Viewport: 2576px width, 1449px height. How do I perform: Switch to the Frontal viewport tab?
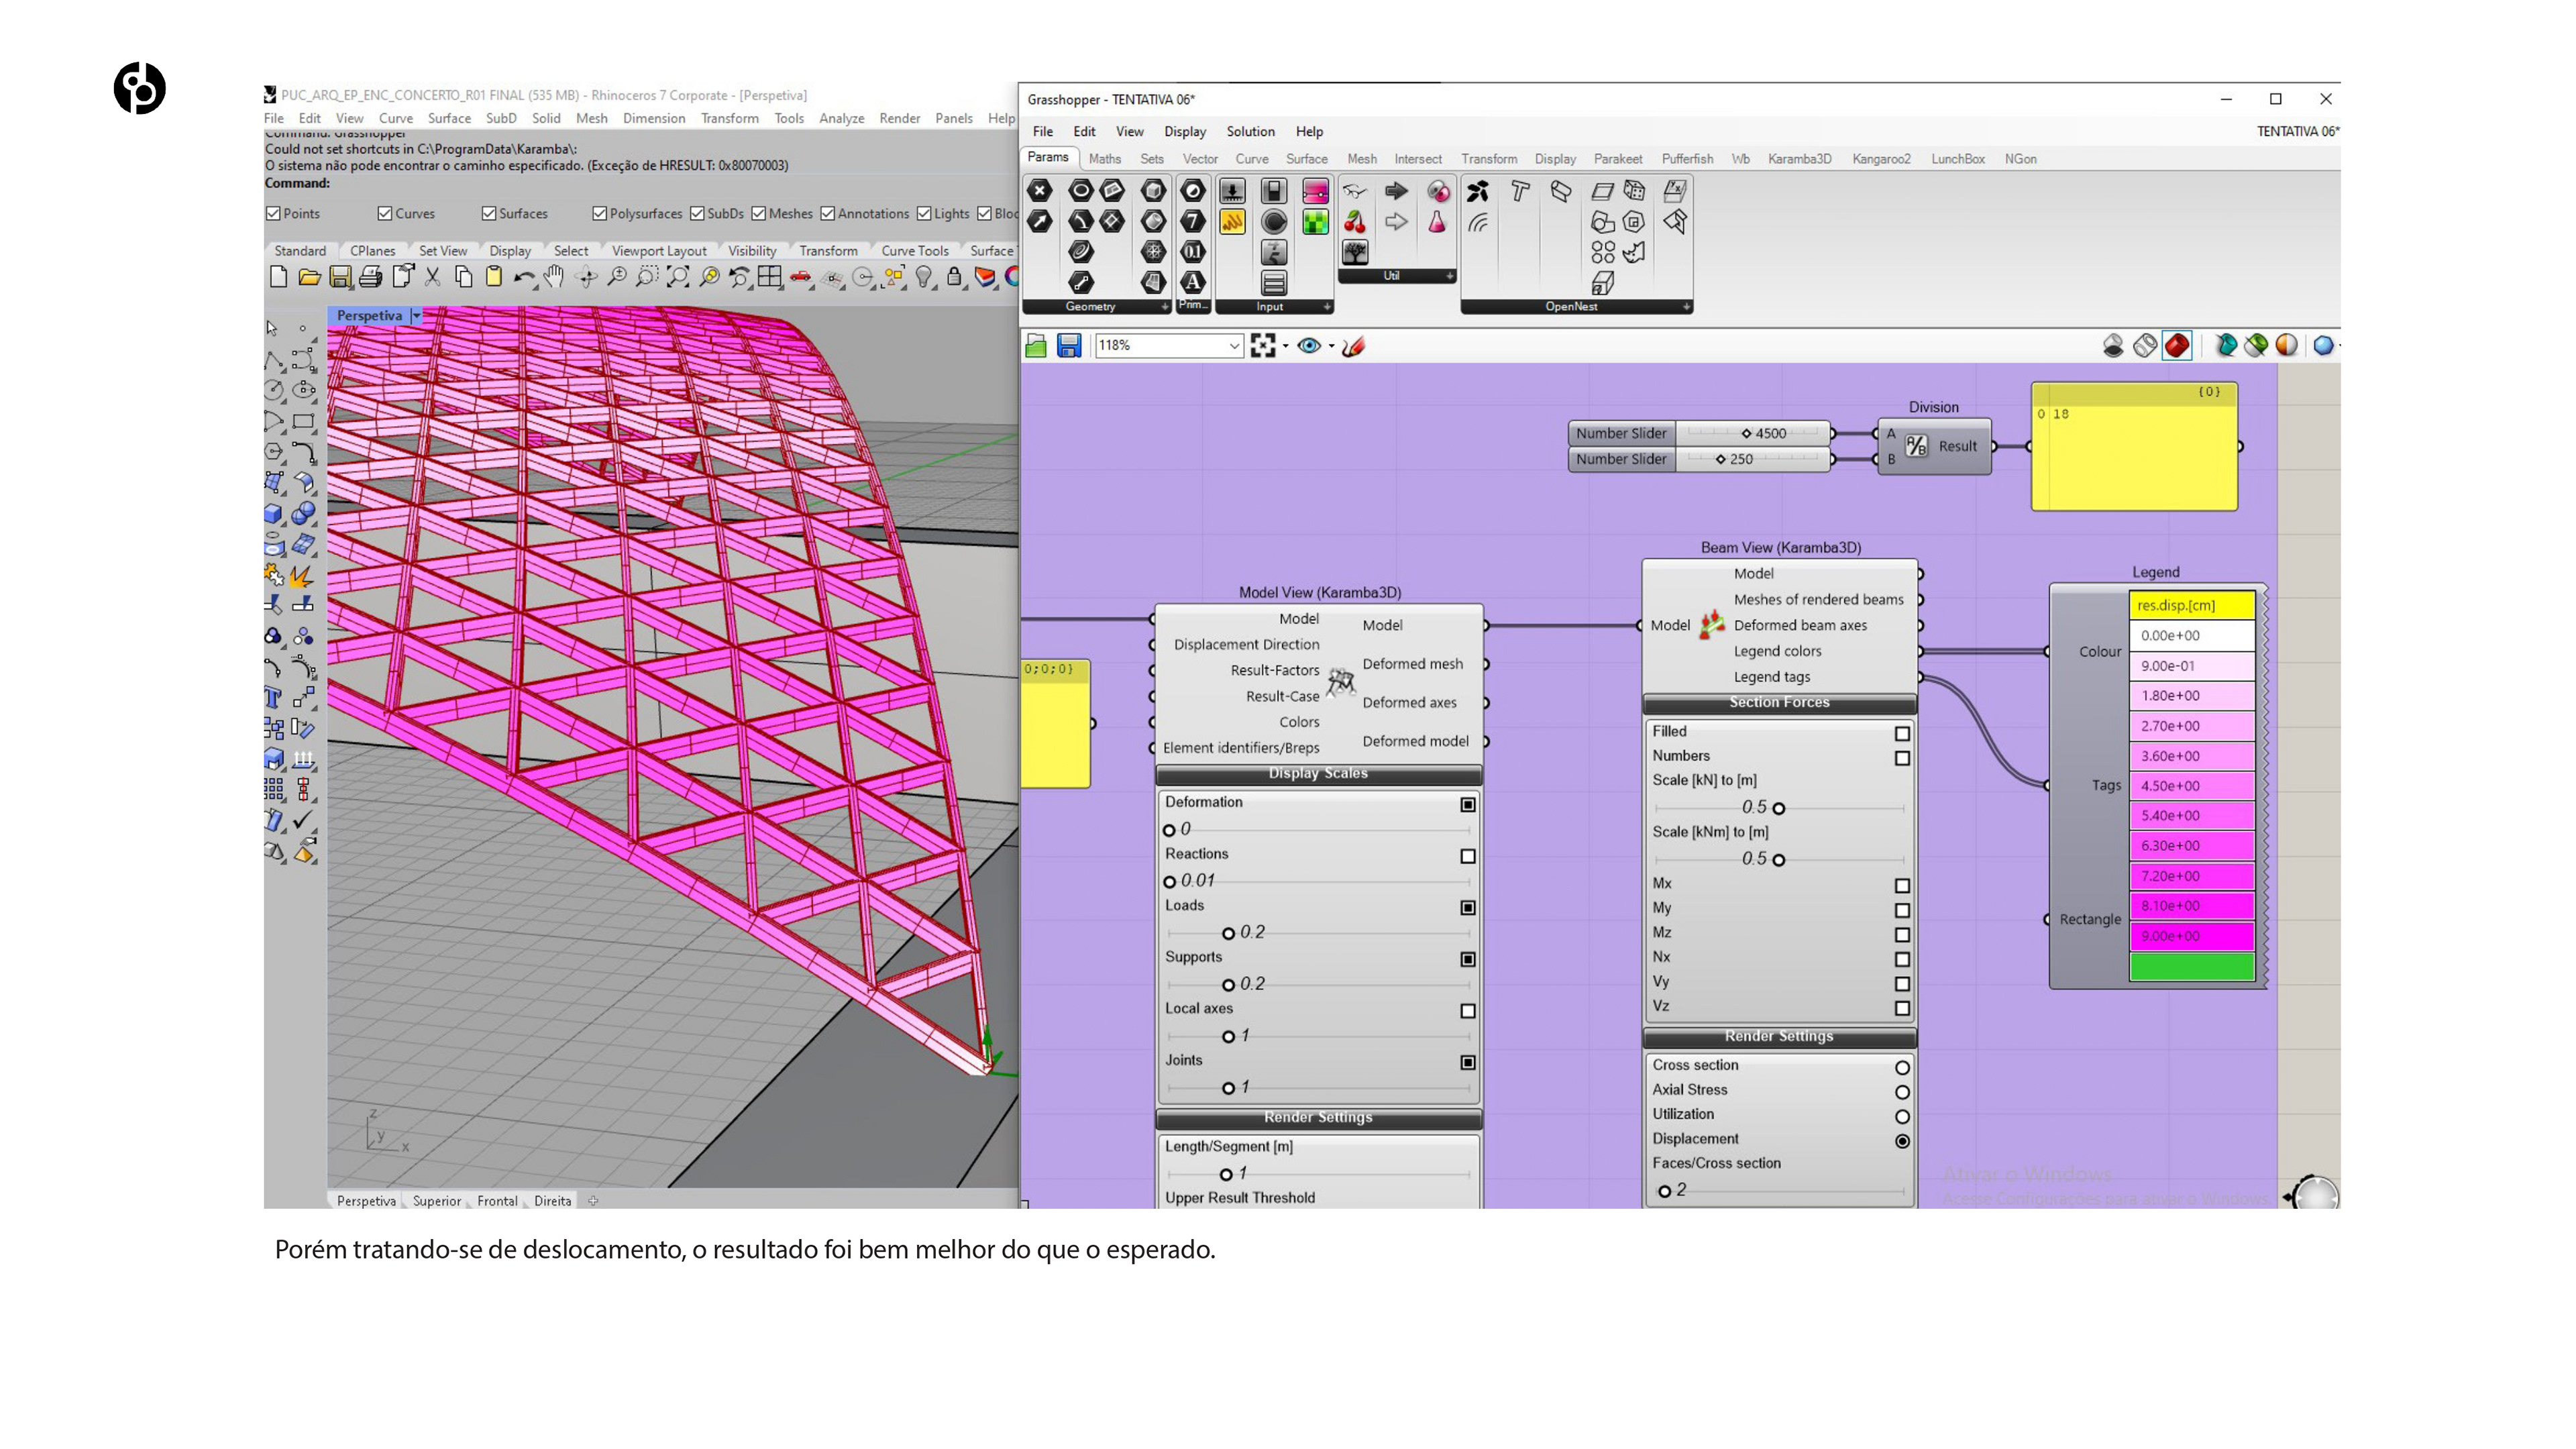(497, 1201)
